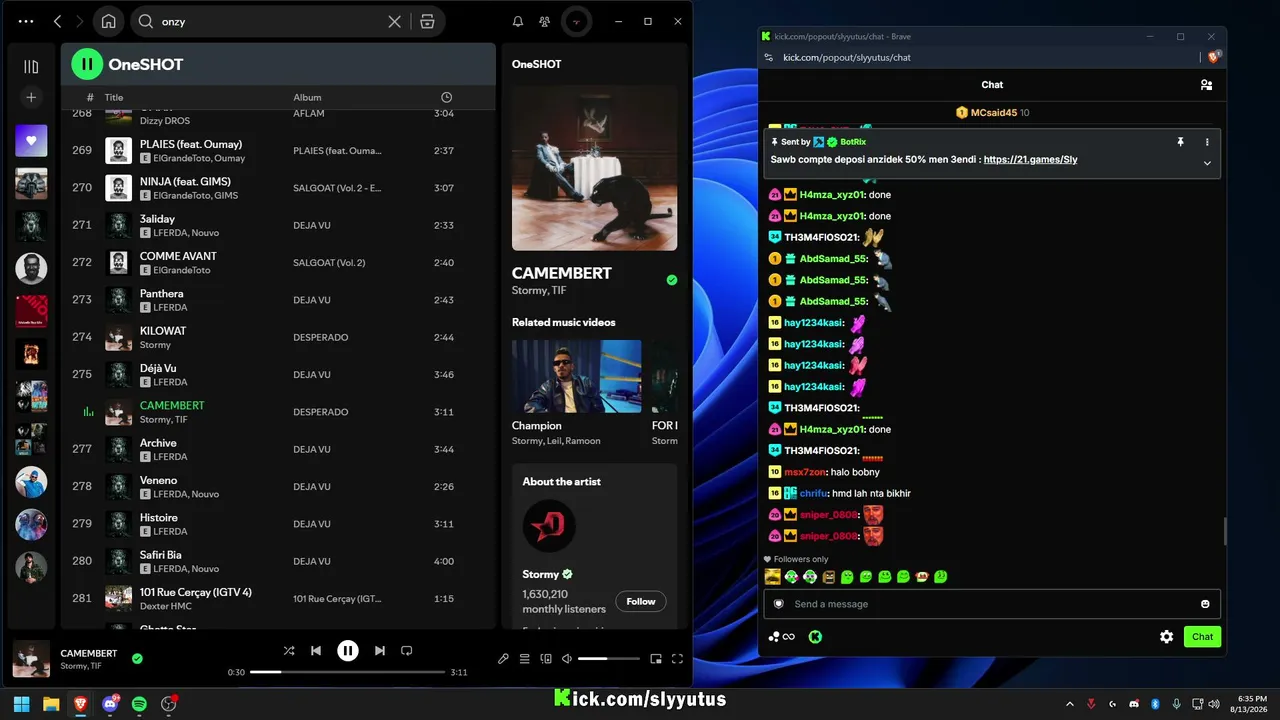Switch Spotify to full screen view

(678, 659)
